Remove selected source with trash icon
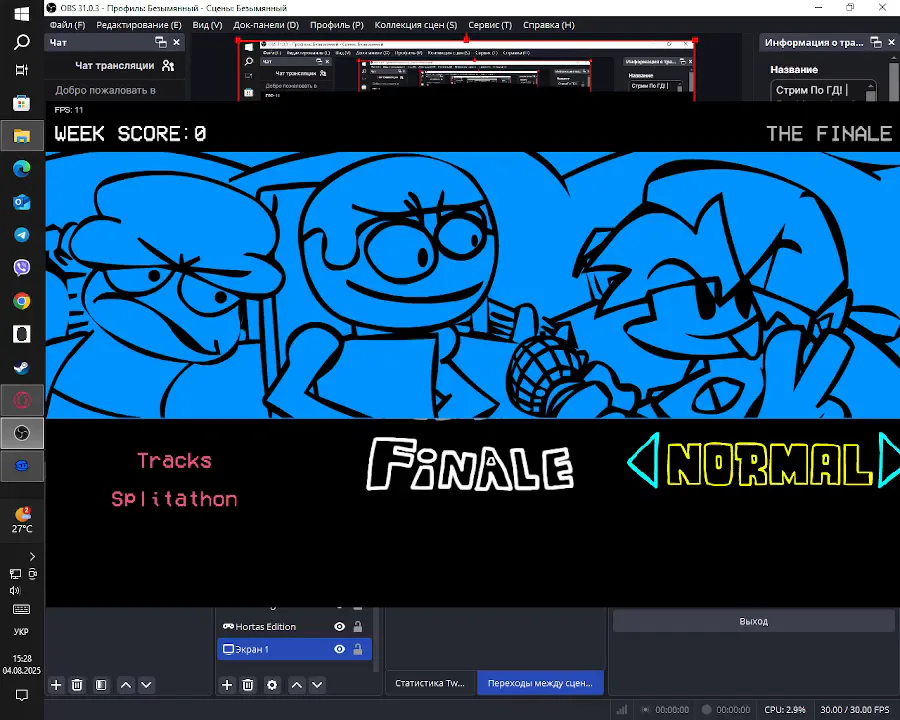 pyautogui.click(x=248, y=684)
